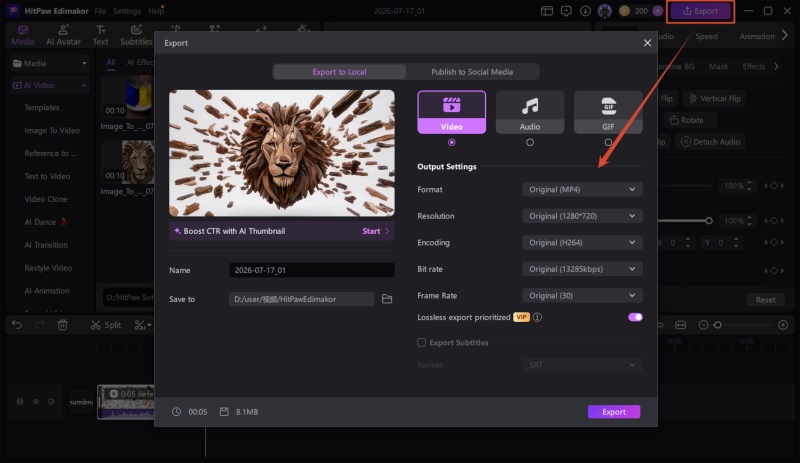
Task: Open the subtitle Format SRT dropdown
Action: pos(582,365)
